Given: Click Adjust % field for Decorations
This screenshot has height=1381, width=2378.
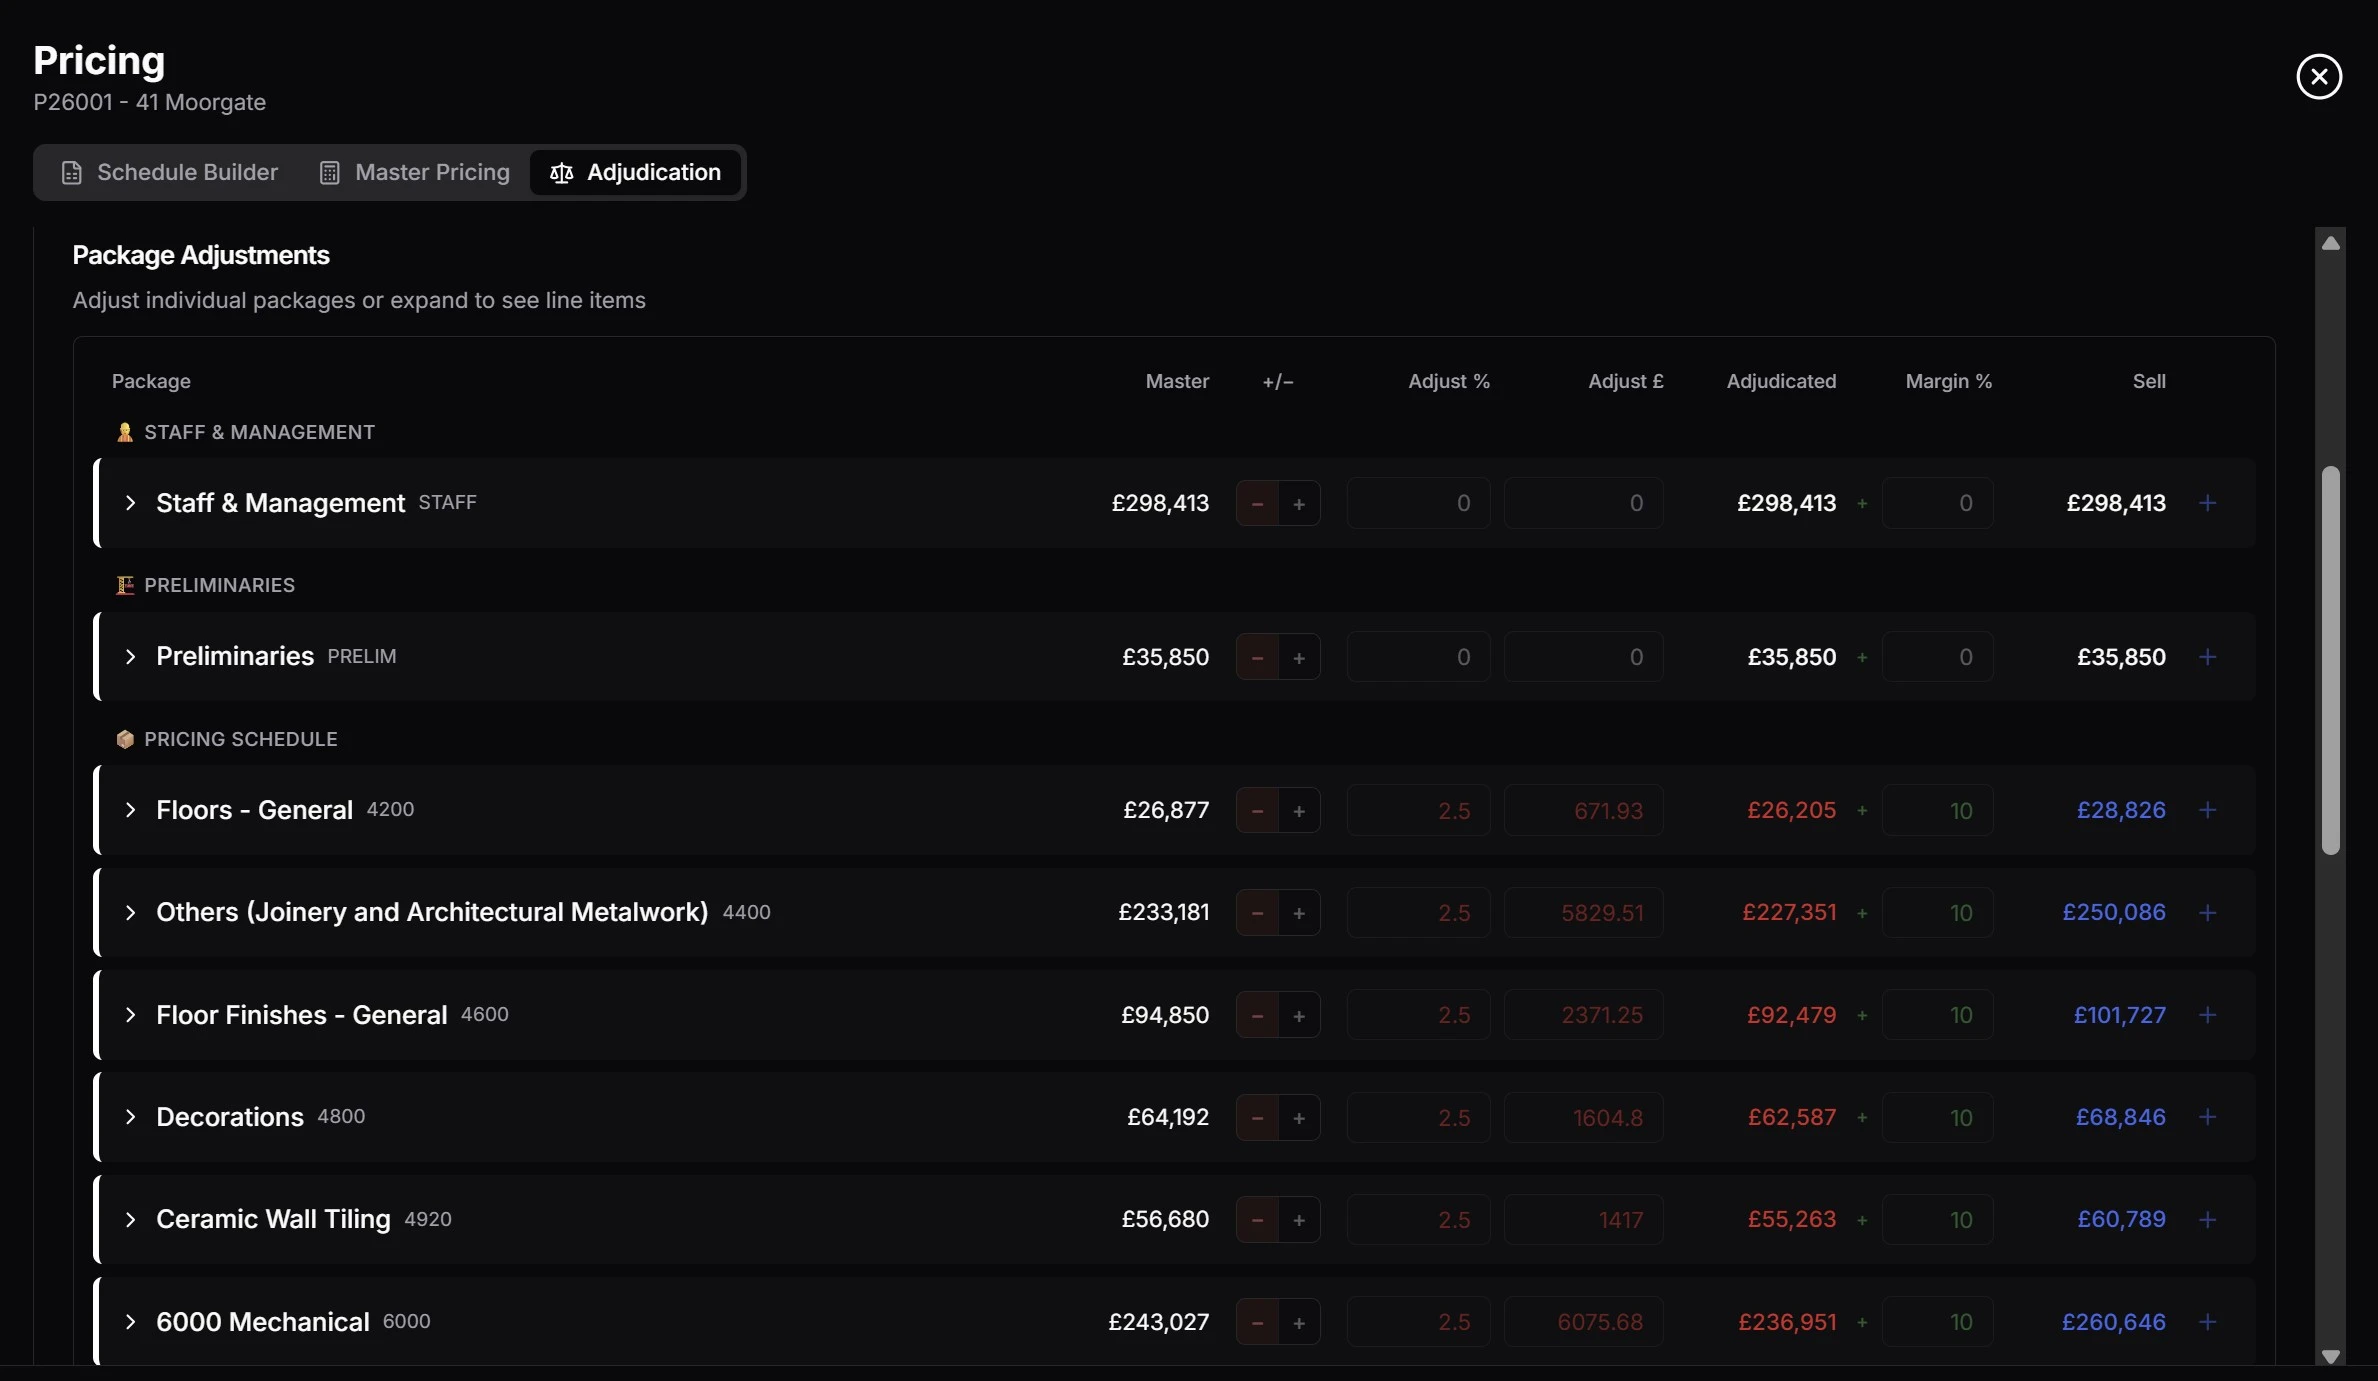Looking at the screenshot, I should pos(1418,1117).
